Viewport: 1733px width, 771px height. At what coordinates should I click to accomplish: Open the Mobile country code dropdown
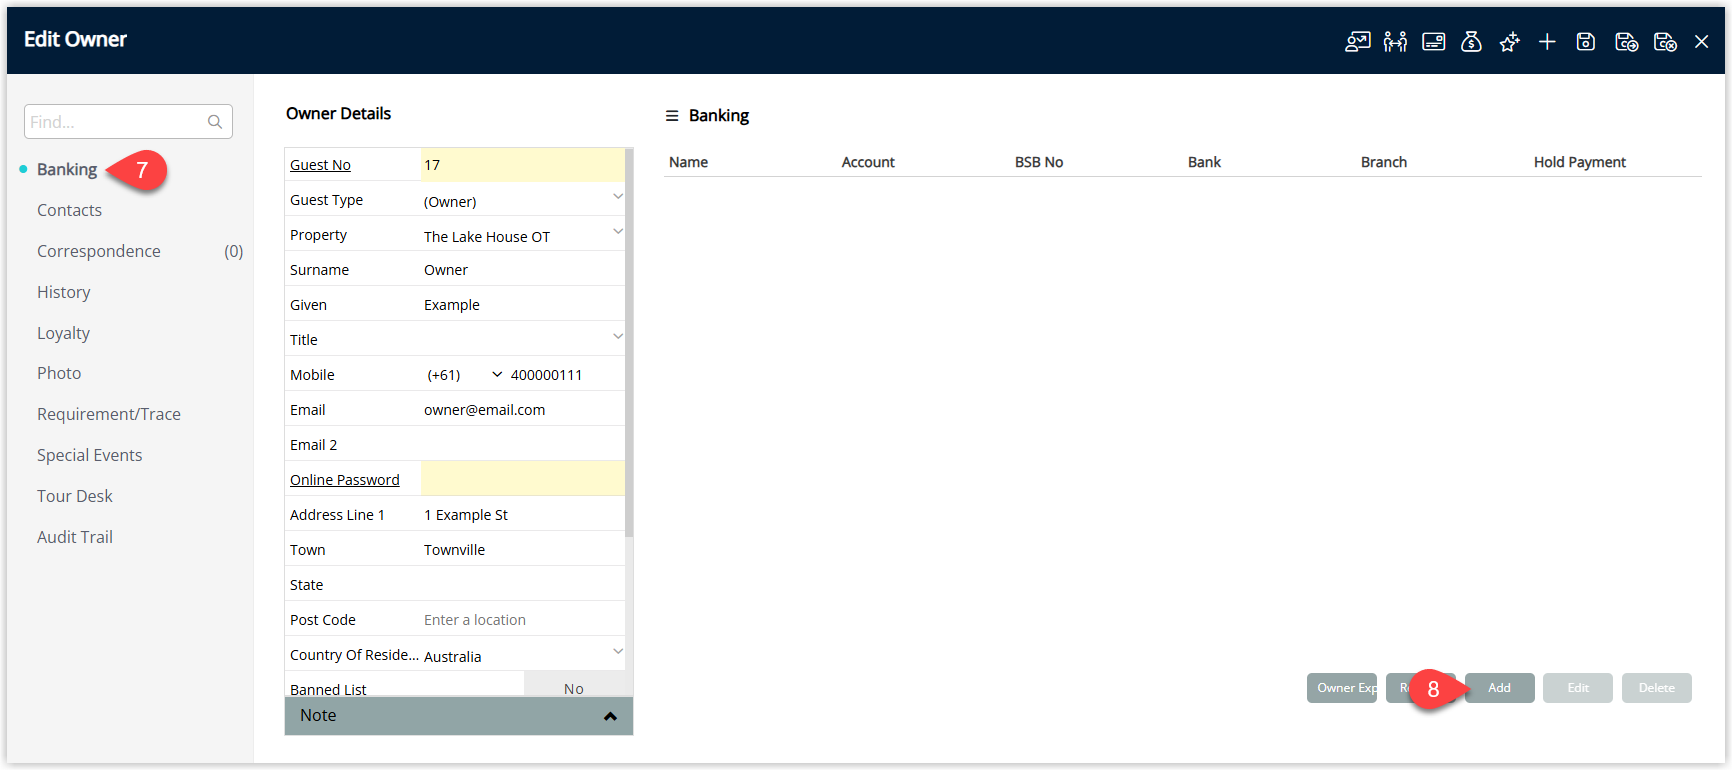pos(497,375)
